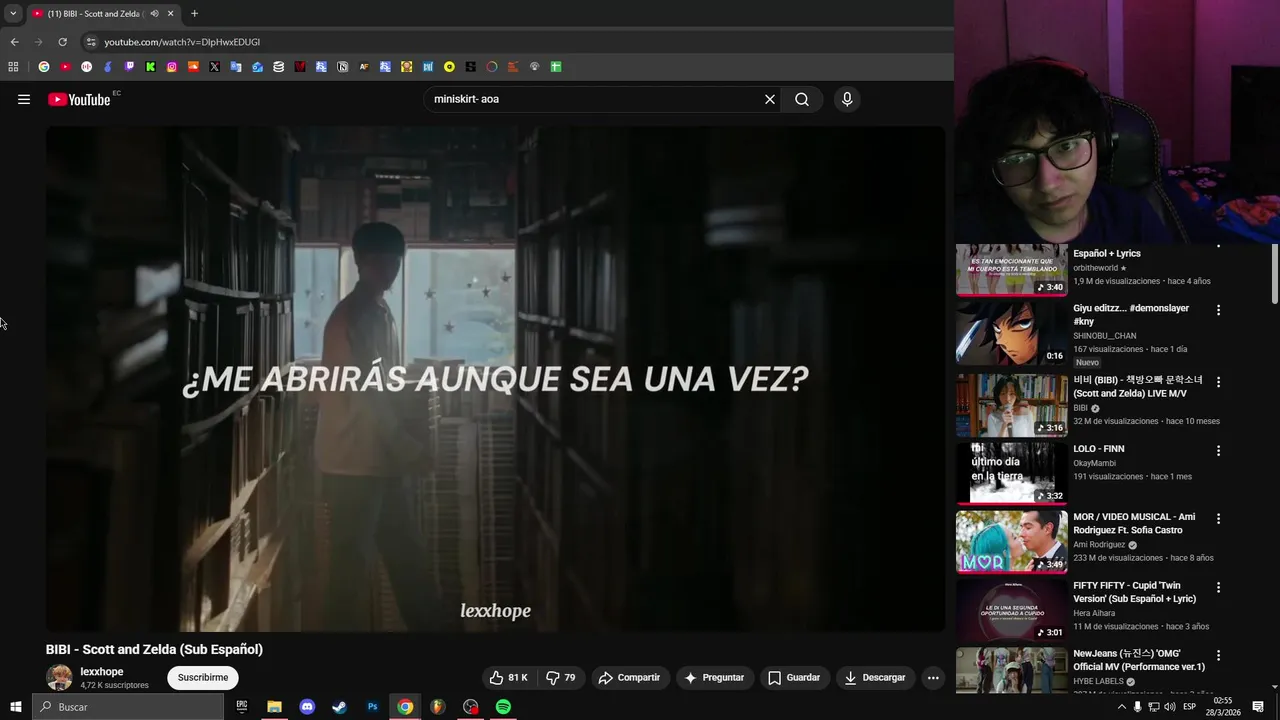Start voice search with microphone

pyautogui.click(x=847, y=99)
